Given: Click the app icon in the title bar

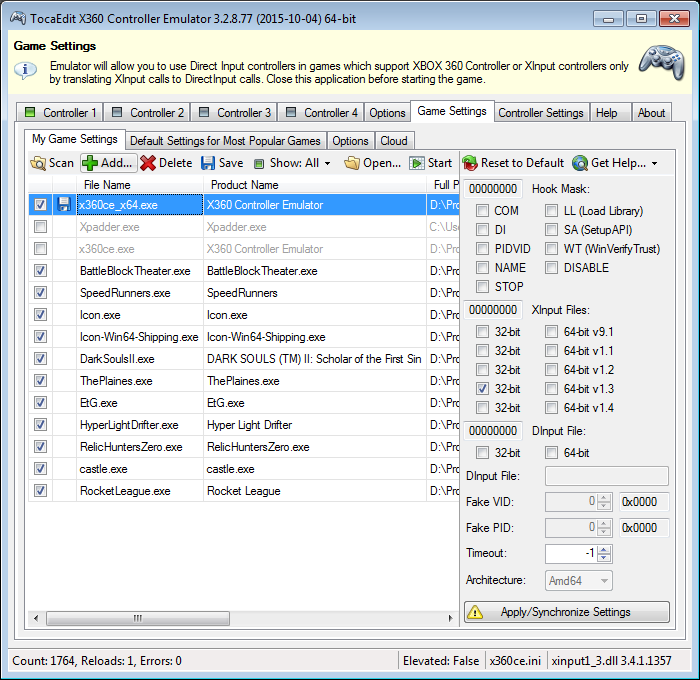Looking at the screenshot, I should tap(18, 18).
